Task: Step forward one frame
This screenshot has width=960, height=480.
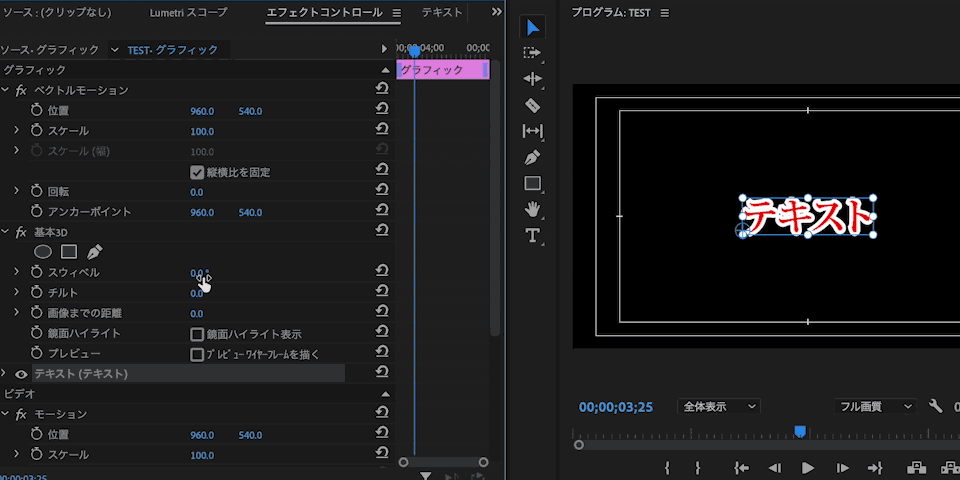Action: [x=842, y=468]
